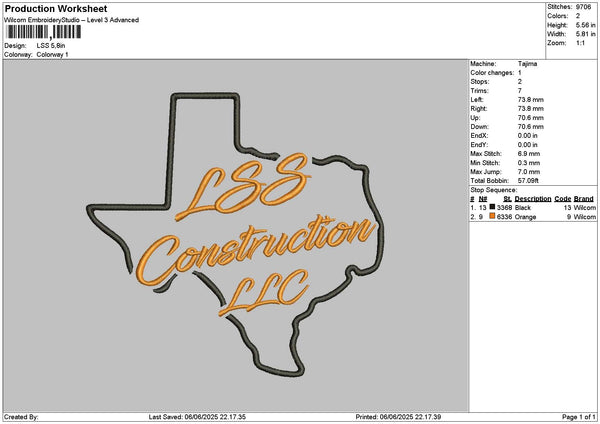Viewport: 600px width, 424px height.
Task: Select the Colorway 1 value
Action: tap(52, 55)
